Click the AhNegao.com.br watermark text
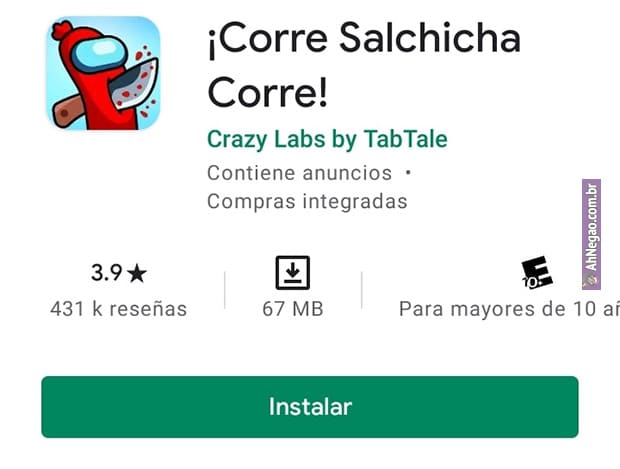Image resolution: width=620 pixels, height=469 pixels. (x=592, y=228)
